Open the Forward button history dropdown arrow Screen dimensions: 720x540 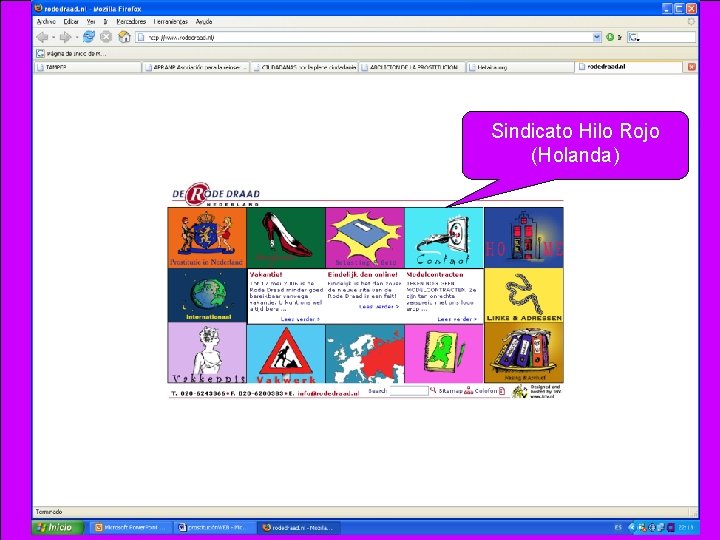(x=77, y=37)
